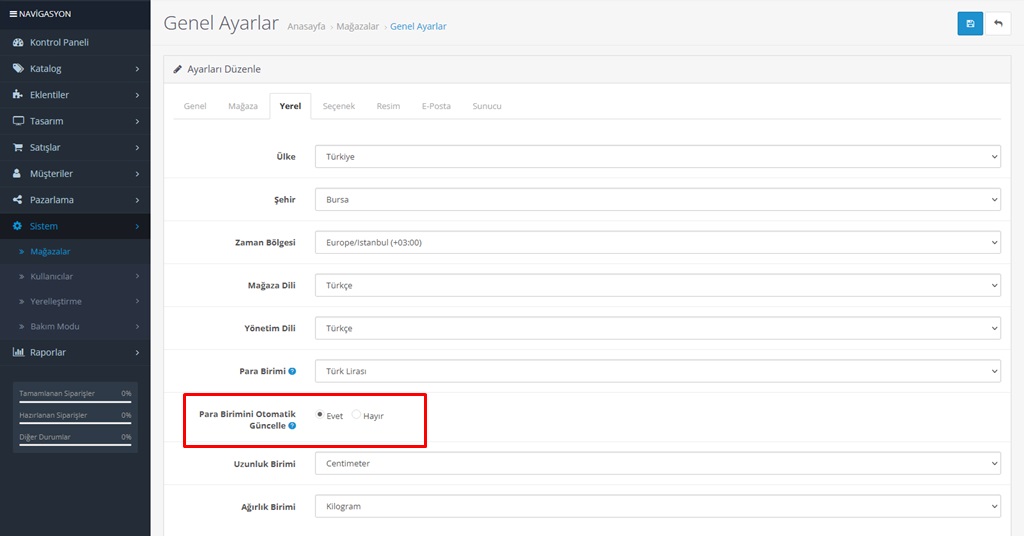Expand the Eklentiler menu chevron
This screenshot has width=1024, height=536.
[137, 95]
